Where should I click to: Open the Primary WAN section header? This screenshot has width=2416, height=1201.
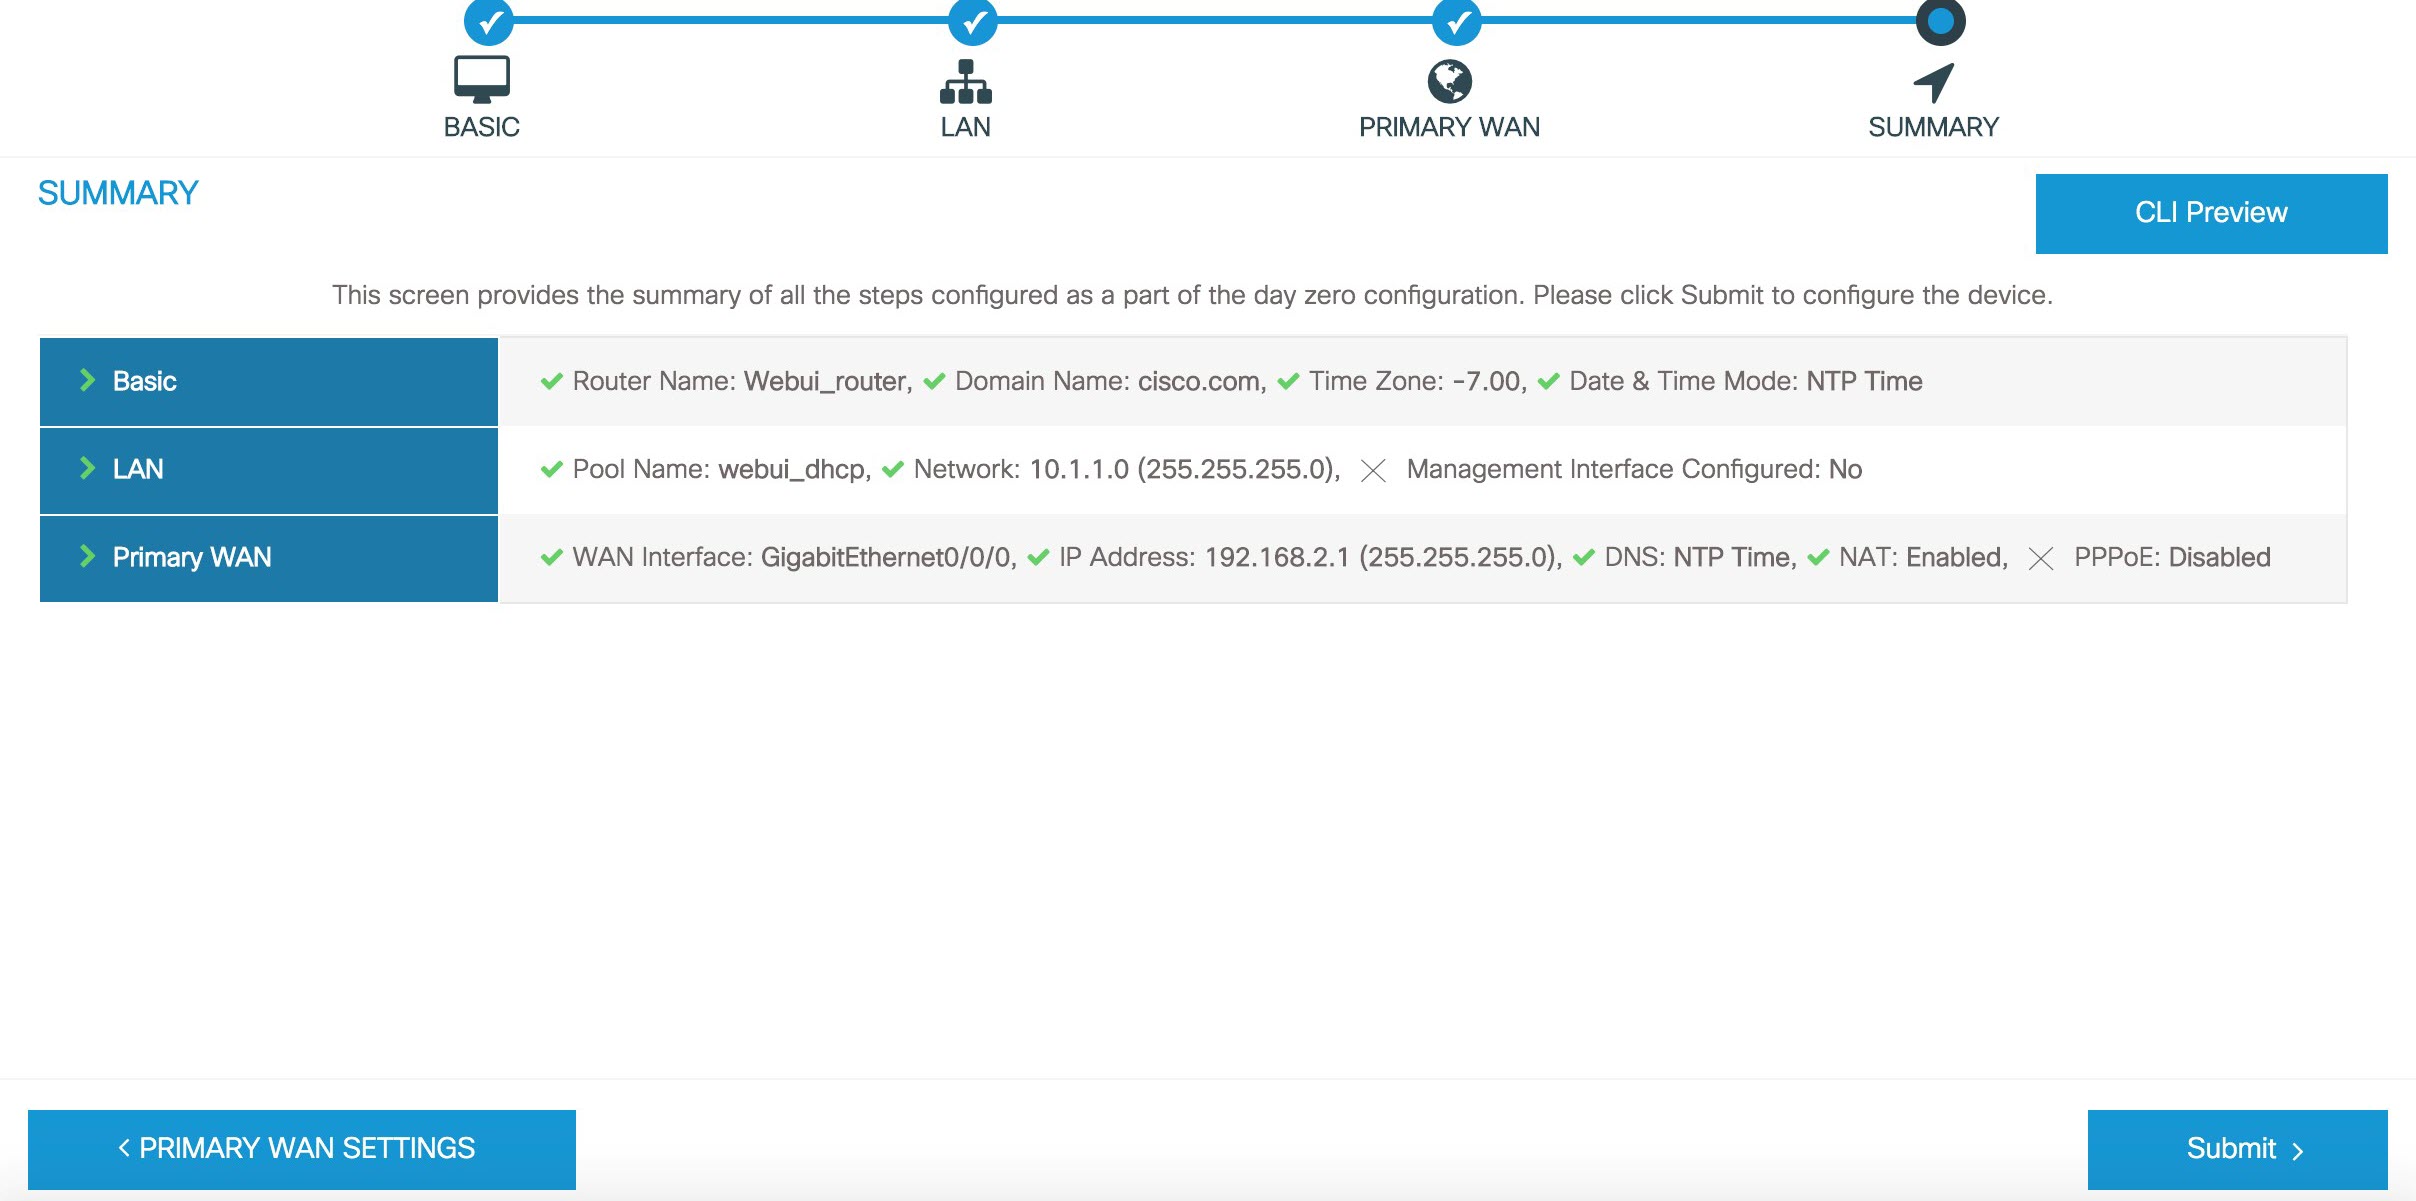pyautogui.click(x=269, y=558)
